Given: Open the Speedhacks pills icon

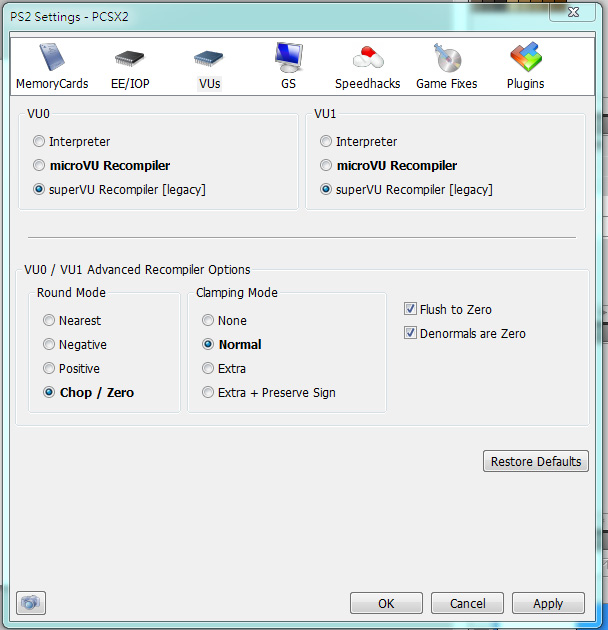Looking at the screenshot, I should [x=368, y=57].
